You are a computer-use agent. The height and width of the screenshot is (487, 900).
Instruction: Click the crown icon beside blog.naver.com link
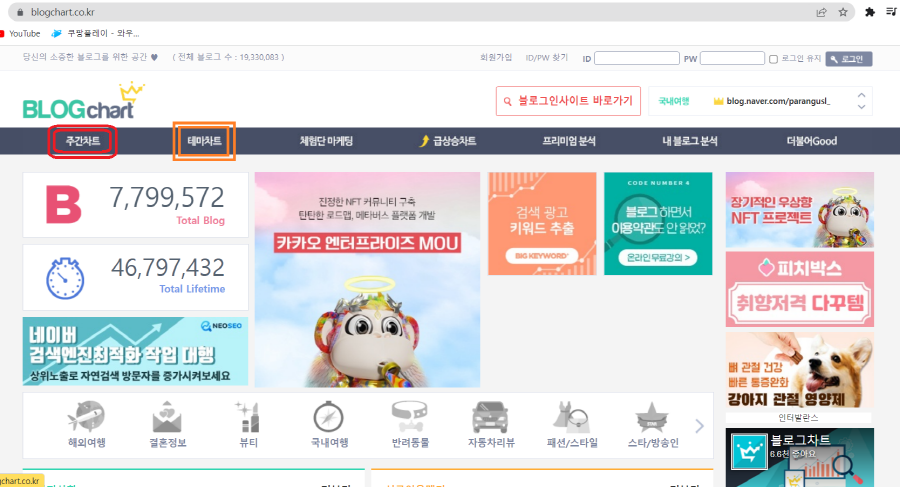click(x=718, y=101)
